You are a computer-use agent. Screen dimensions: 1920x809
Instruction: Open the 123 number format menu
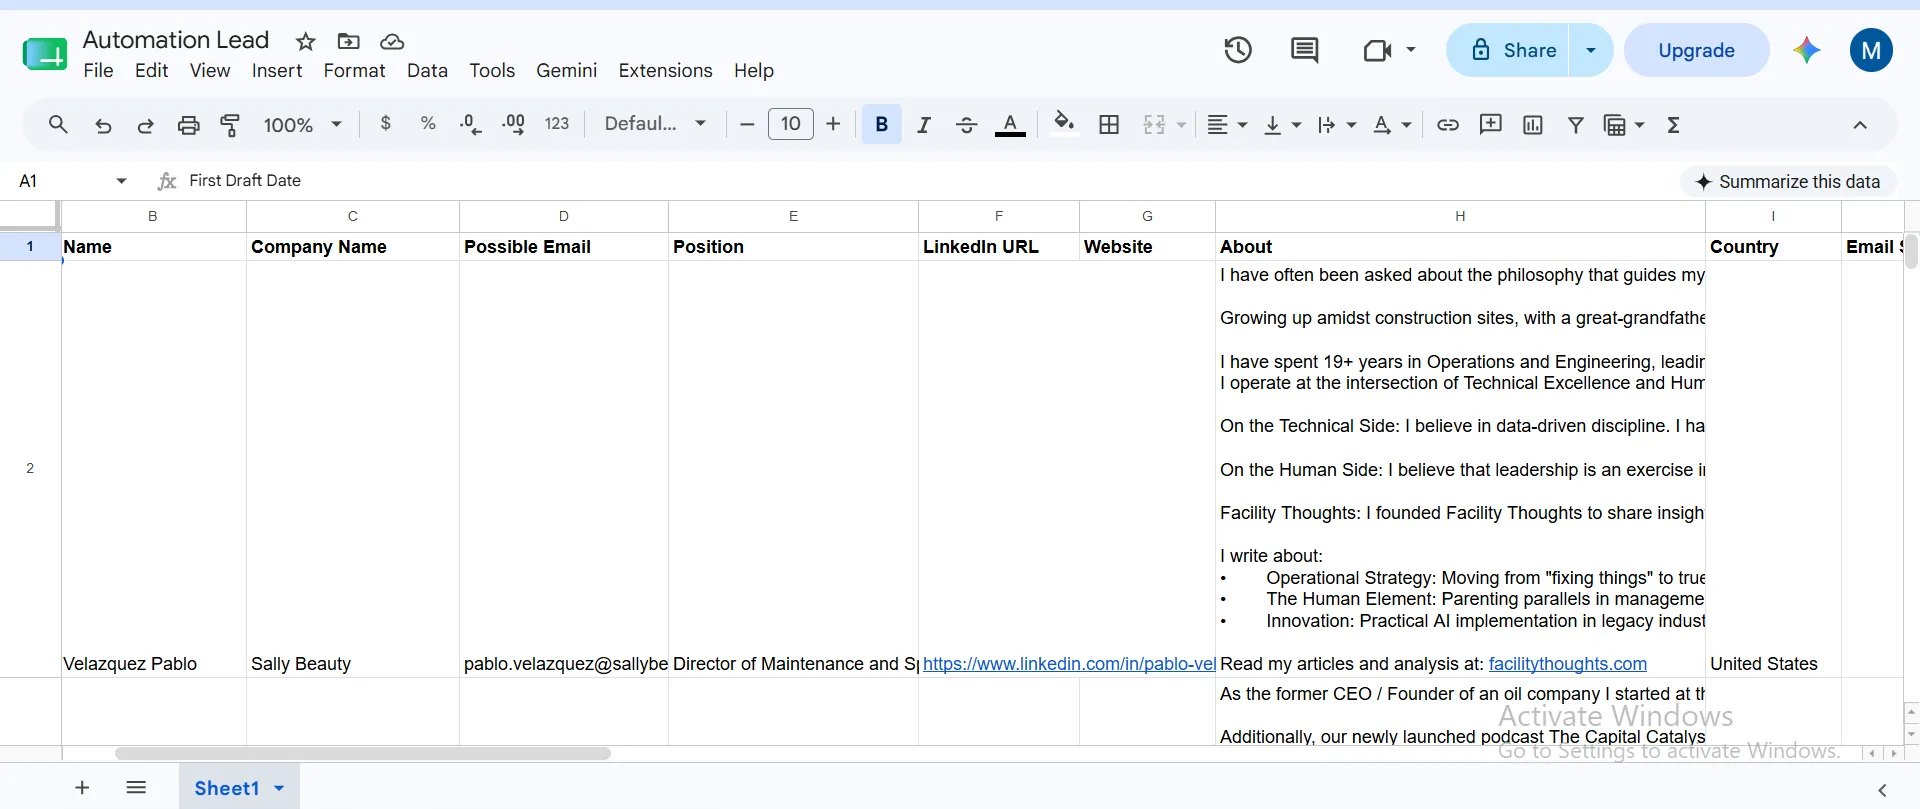pos(557,124)
